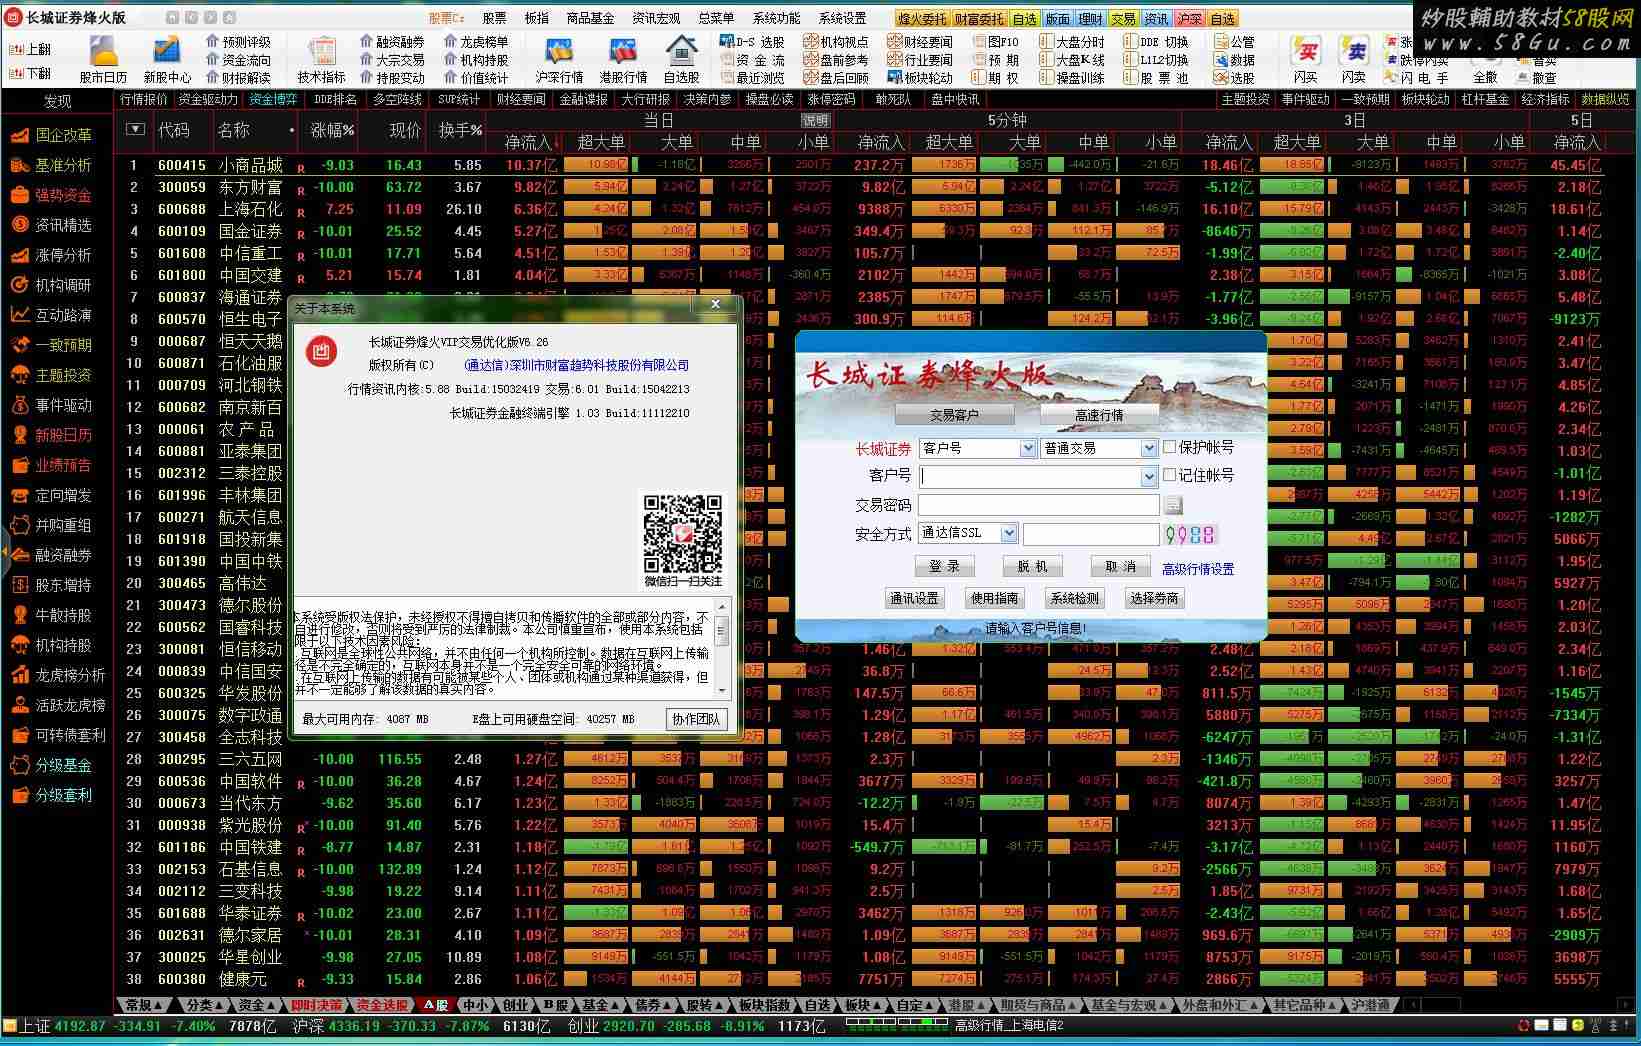1641x1046 pixels.
Task: Tick the 记住帐号 checkbox
Action: pos(1169,475)
